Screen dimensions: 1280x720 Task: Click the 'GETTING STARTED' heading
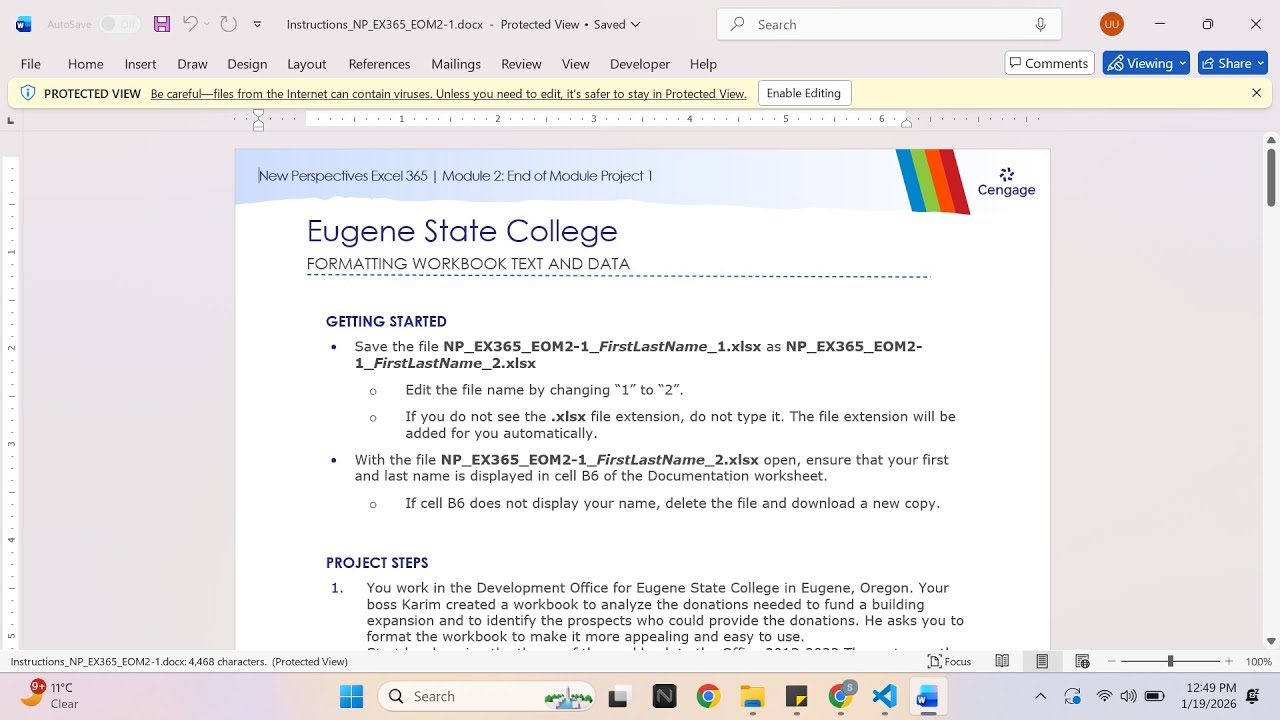386,321
